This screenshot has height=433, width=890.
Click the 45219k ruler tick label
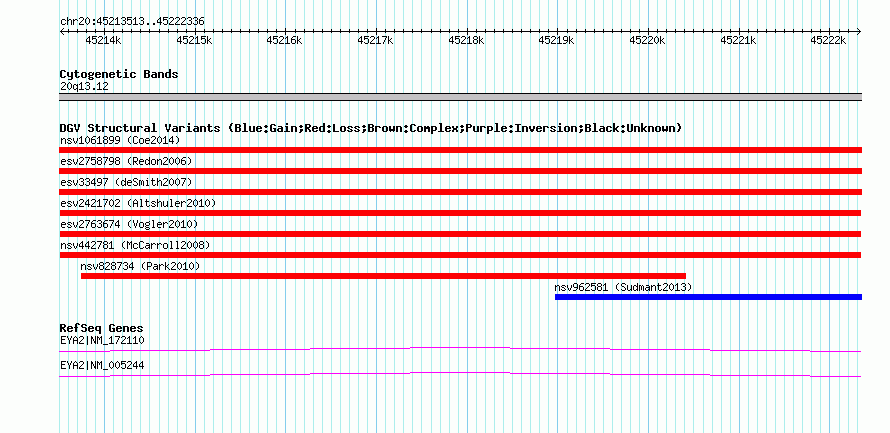pos(556,40)
